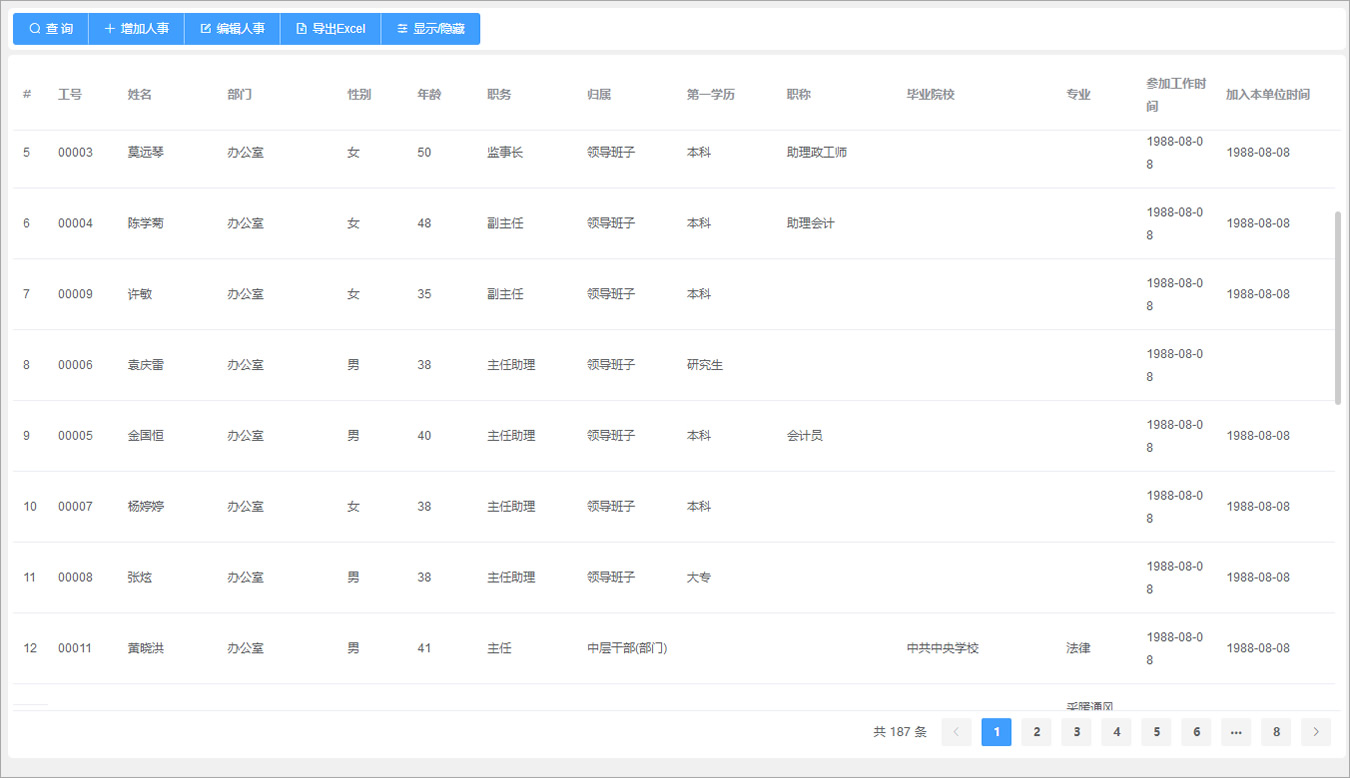
Task: Click the 中层干部(部门) cell
Action: pos(627,648)
